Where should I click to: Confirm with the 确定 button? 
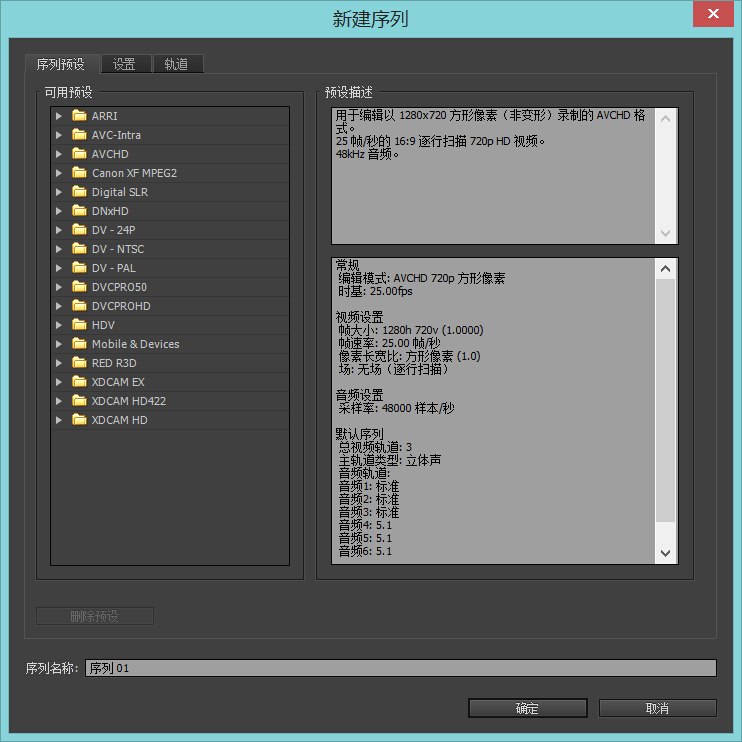click(527, 708)
